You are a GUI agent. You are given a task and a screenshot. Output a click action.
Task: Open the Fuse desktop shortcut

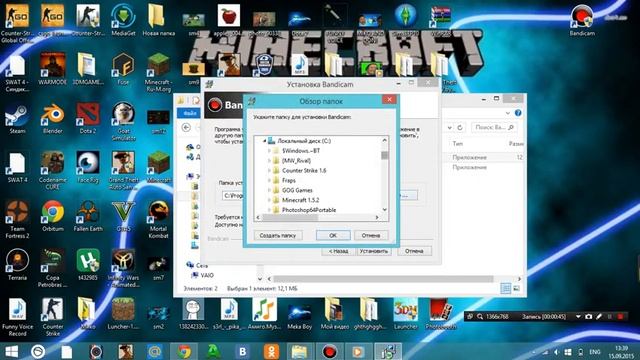pyautogui.click(x=123, y=69)
